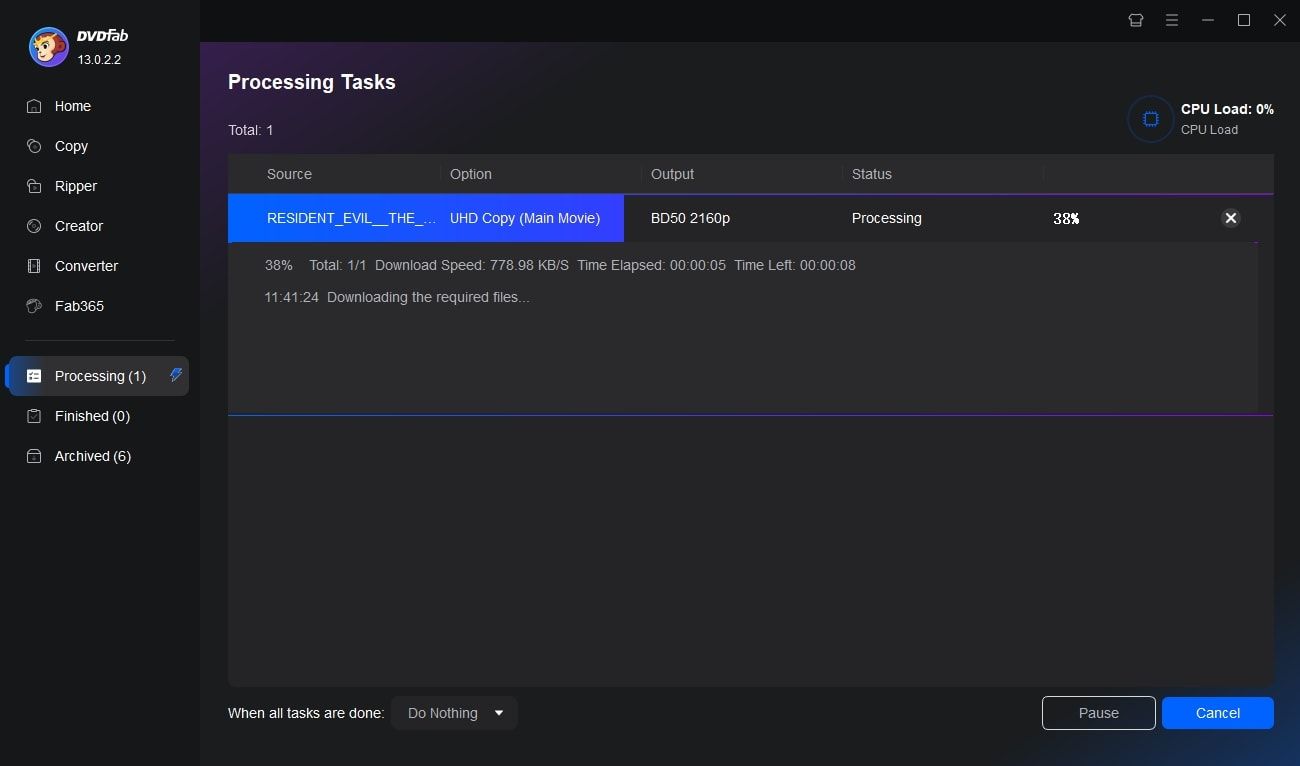1300x766 pixels.
Task: Click the Processing Tasks heading
Action: click(x=312, y=82)
